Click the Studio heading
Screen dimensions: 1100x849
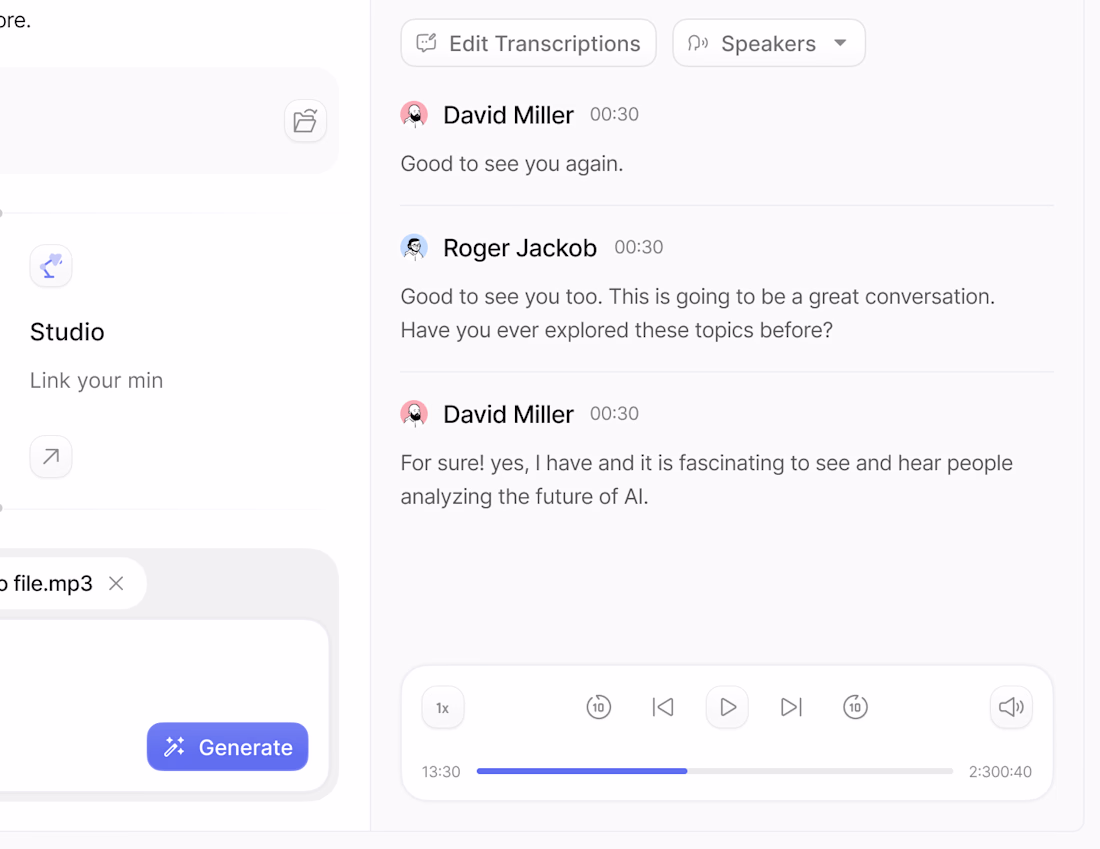[67, 332]
